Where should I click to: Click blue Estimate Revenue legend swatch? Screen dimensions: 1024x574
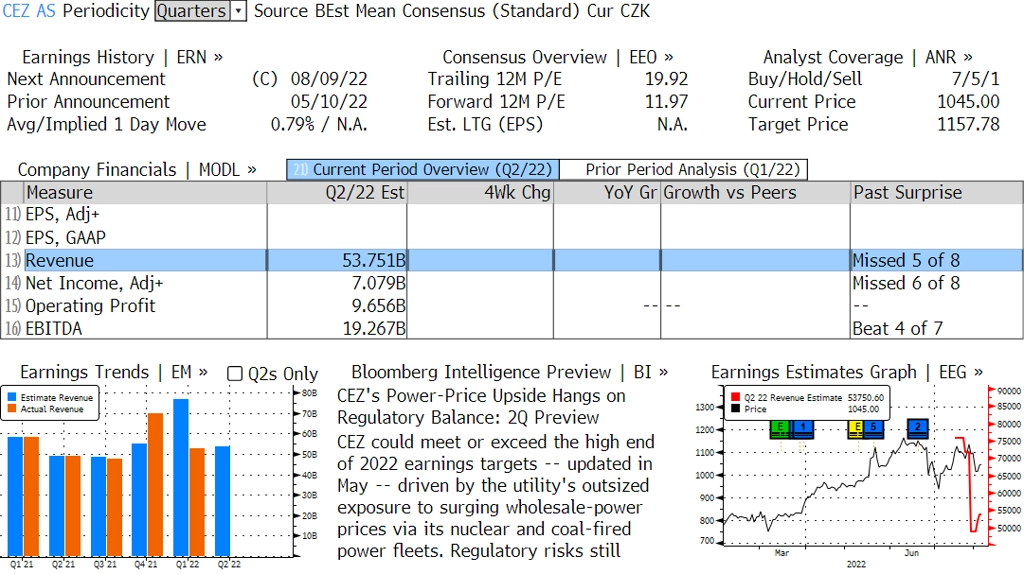coord(12,397)
